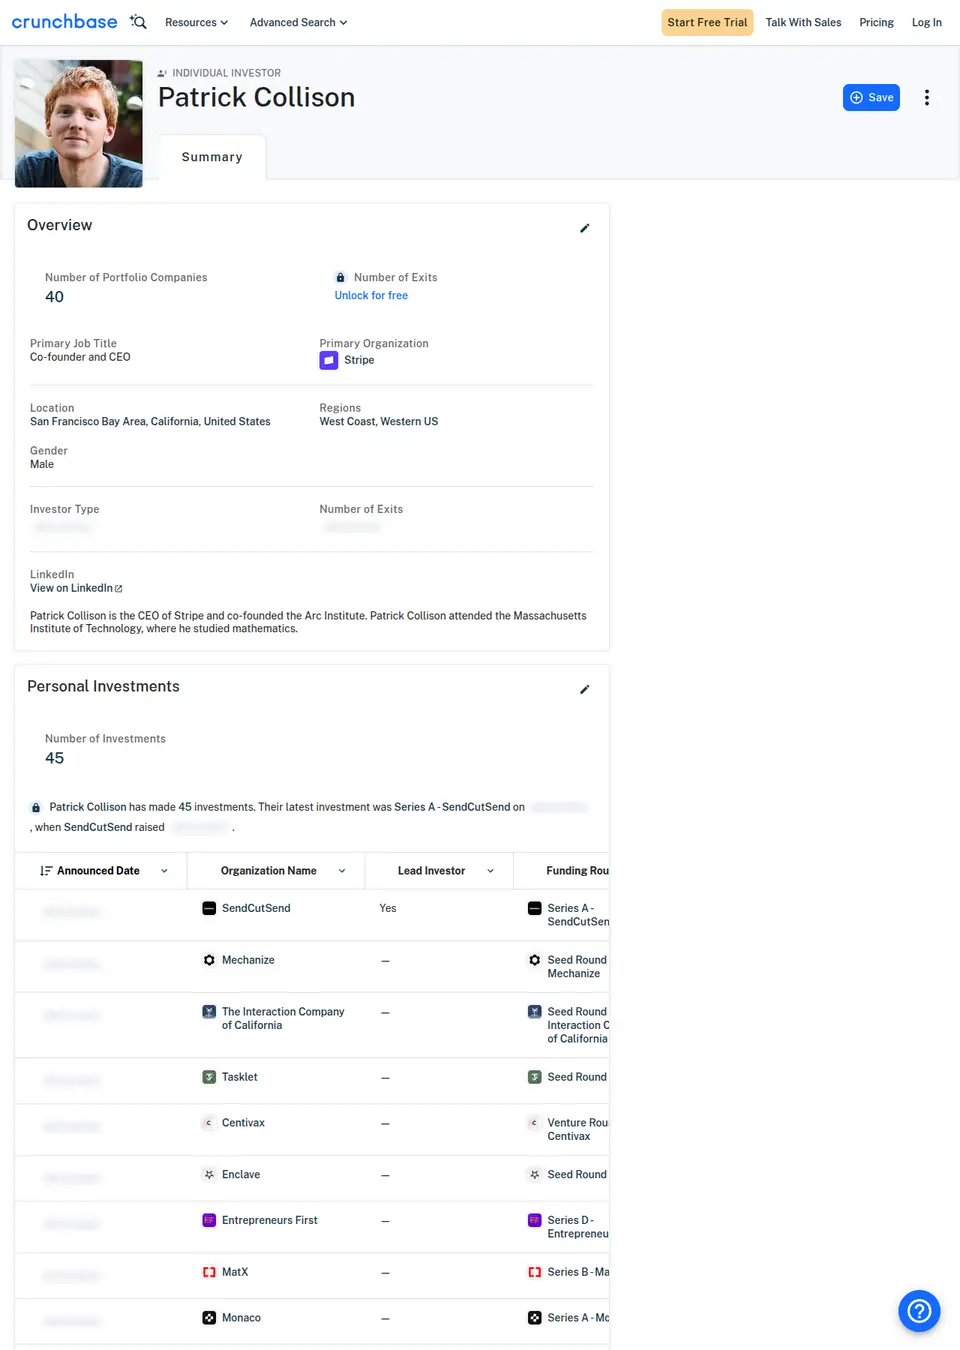Click the West Coast, Western US regions text
960x1350 pixels.
click(x=379, y=422)
